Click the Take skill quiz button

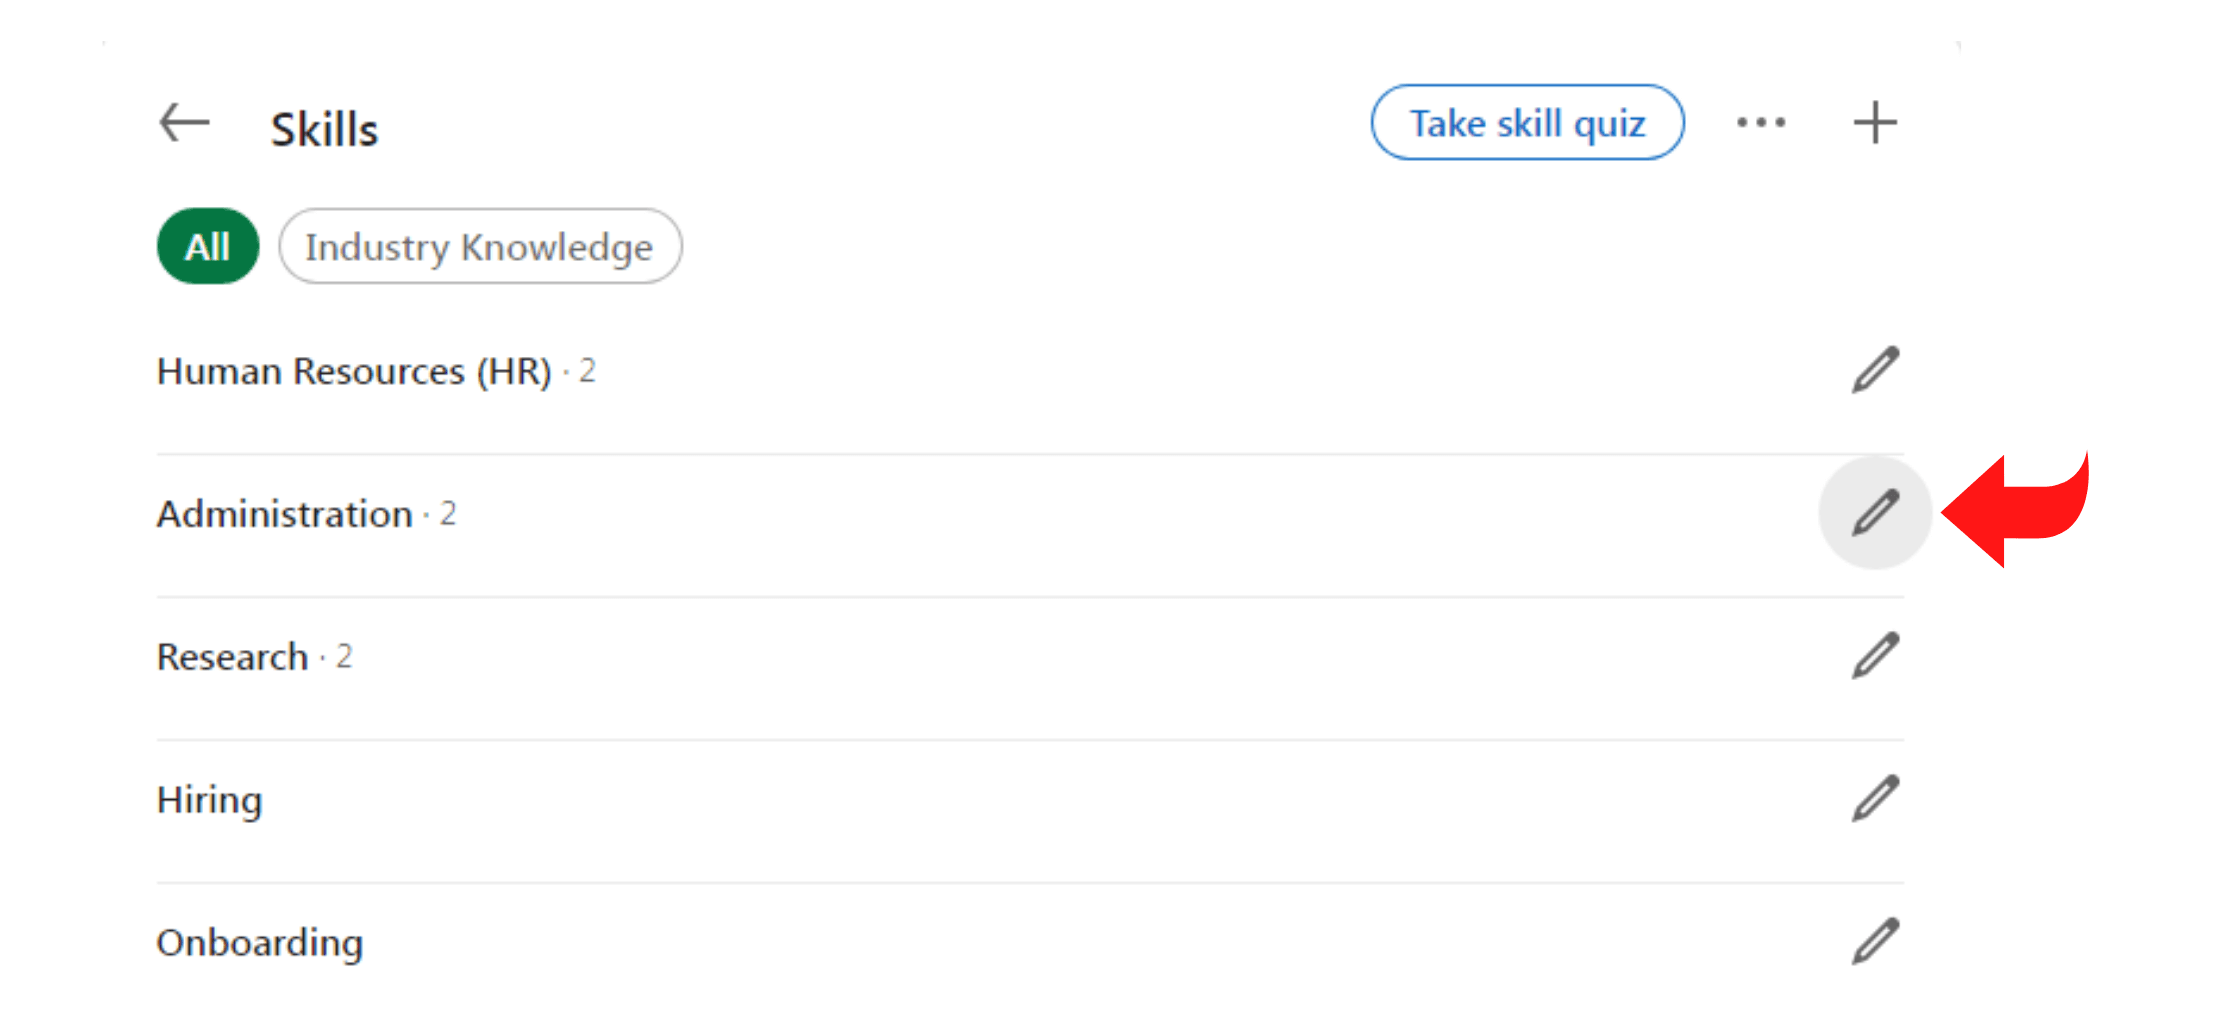tap(1527, 123)
